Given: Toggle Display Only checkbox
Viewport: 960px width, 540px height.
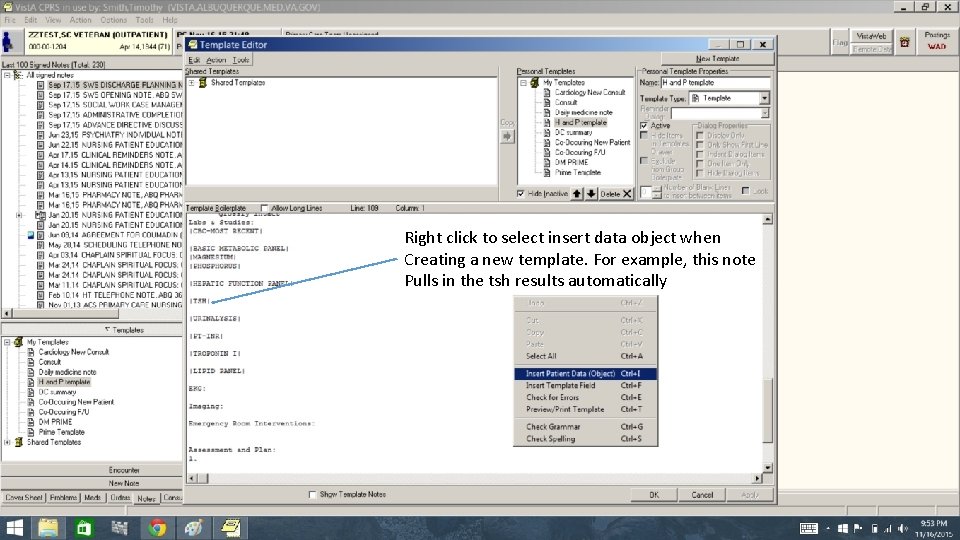Looking at the screenshot, I should (700, 135).
